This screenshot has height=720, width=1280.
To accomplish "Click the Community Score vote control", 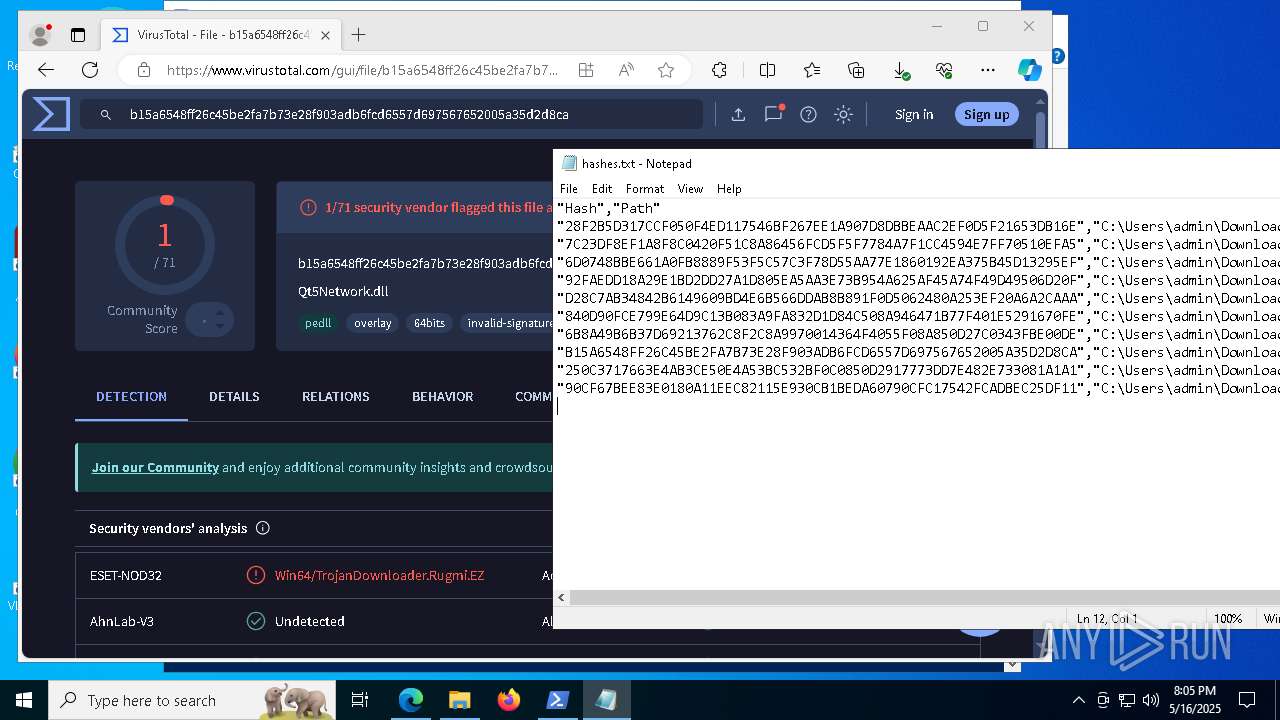I will pos(210,320).
